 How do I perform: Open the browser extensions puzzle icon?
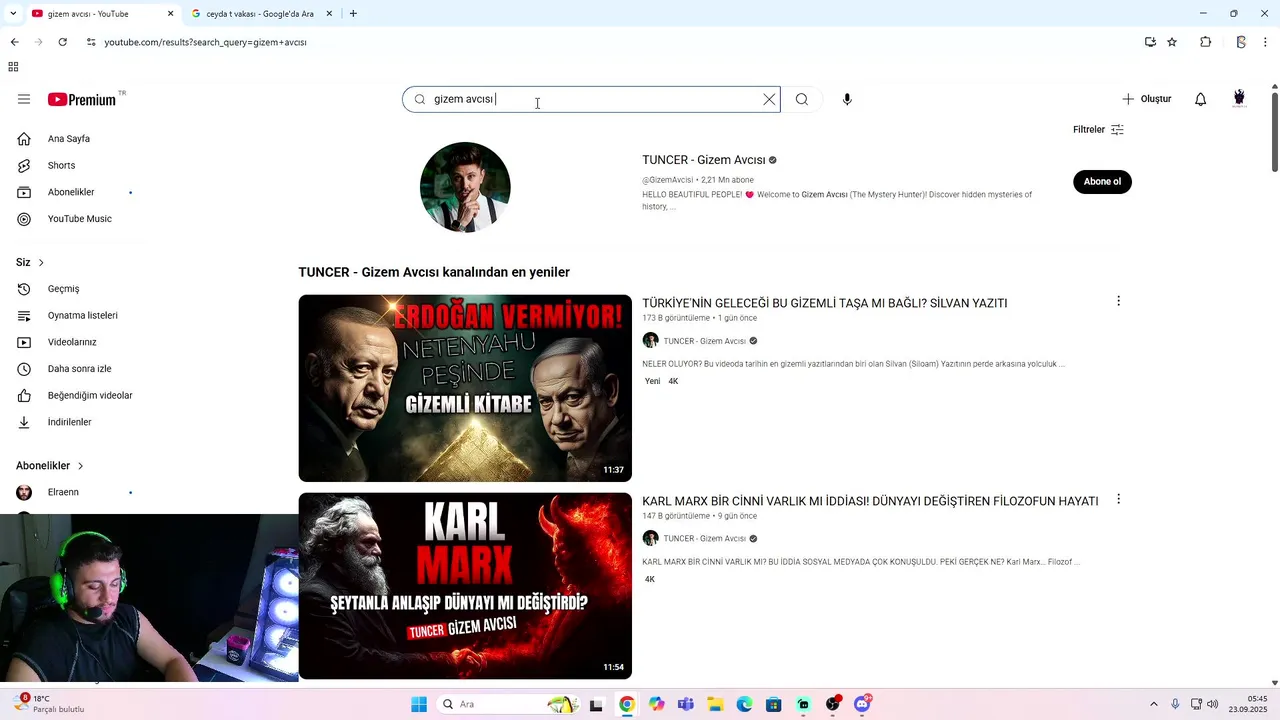[1205, 42]
